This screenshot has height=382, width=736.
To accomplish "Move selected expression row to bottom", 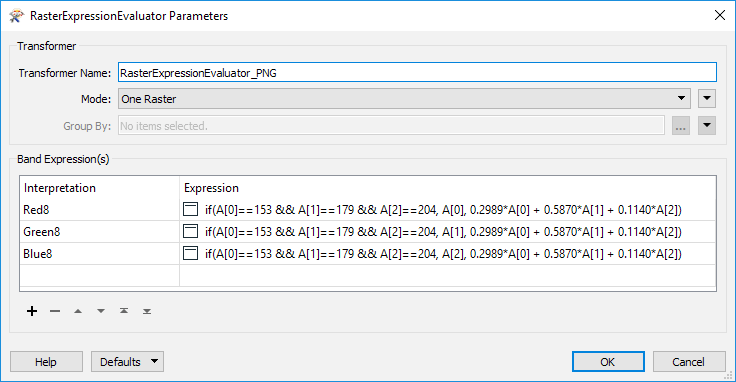I will (x=147, y=311).
